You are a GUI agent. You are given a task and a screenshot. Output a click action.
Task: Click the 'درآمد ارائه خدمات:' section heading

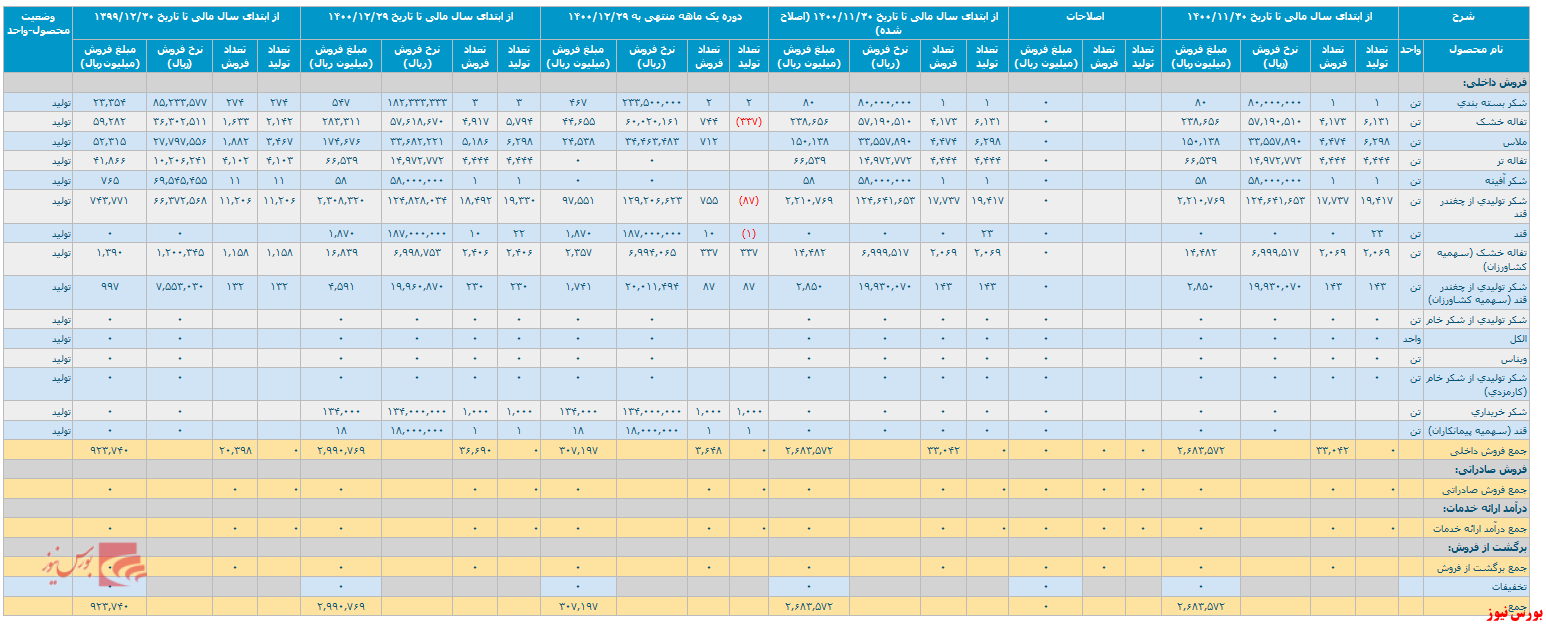pyautogui.click(x=1482, y=508)
